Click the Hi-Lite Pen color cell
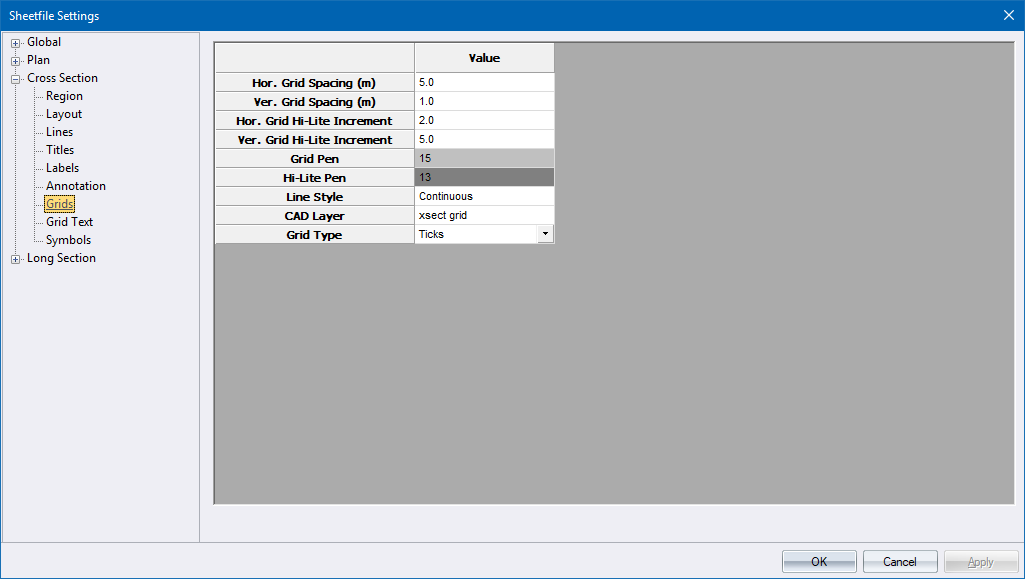The height and width of the screenshot is (579, 1025). pyautogui.click(x=484, y=177)
